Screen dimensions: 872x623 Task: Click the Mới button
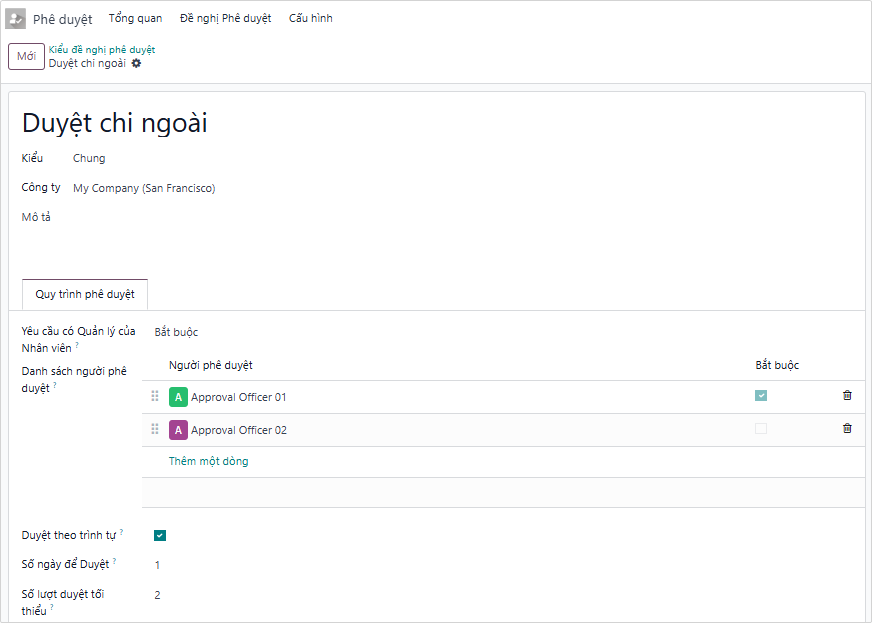coord(26,57)
